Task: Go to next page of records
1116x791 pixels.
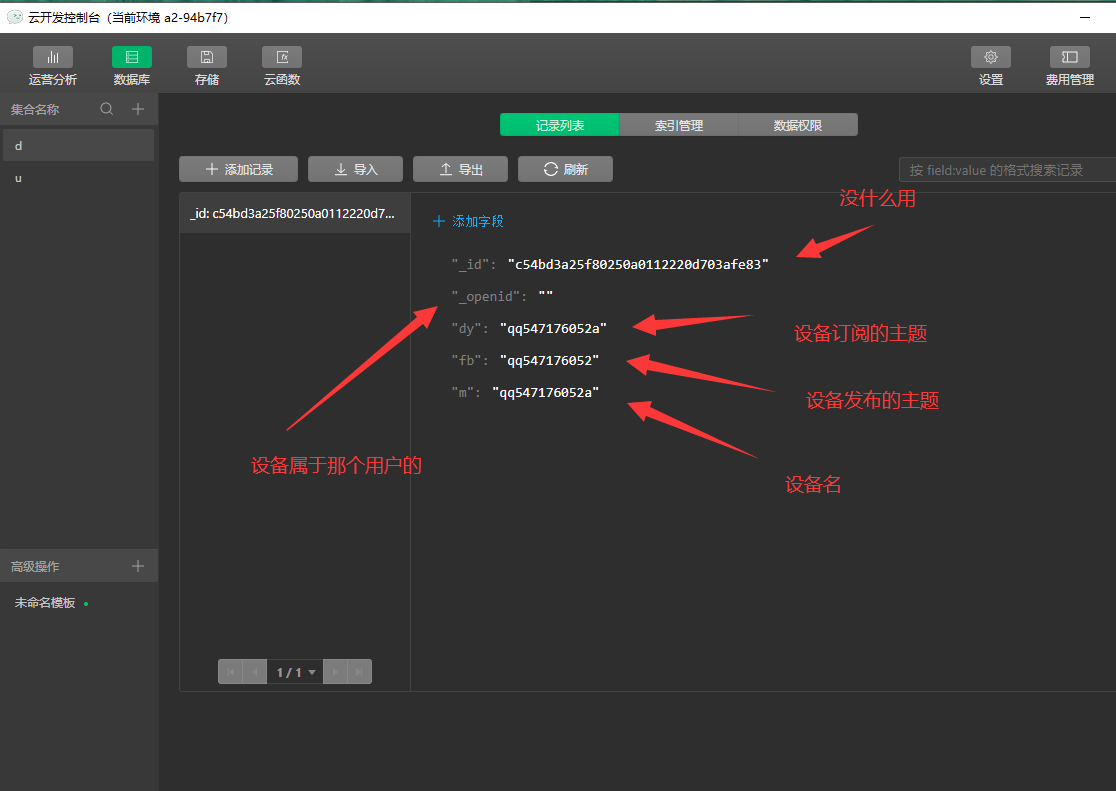Action: (x=335, y=671)
